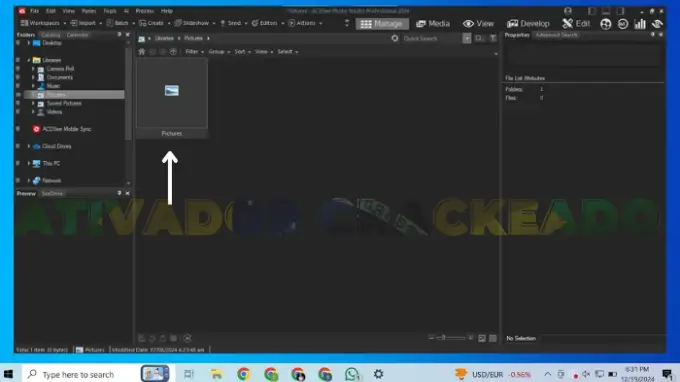Toggle Easy-Select box next to Documents
Image resolution: width=680 pixels, height=382 pixels.
click(x=18, y=77)
